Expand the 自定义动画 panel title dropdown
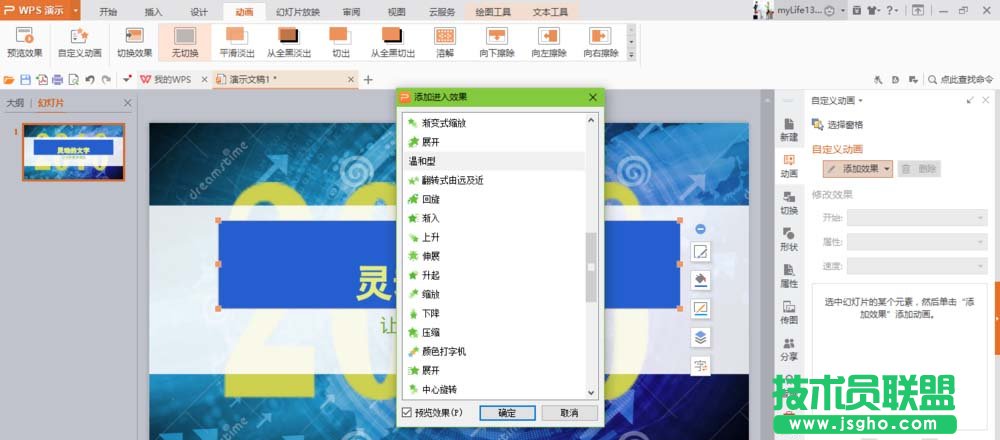This screenshot has height=440, width=1000. pyautogui.click(x=861, y=101)
